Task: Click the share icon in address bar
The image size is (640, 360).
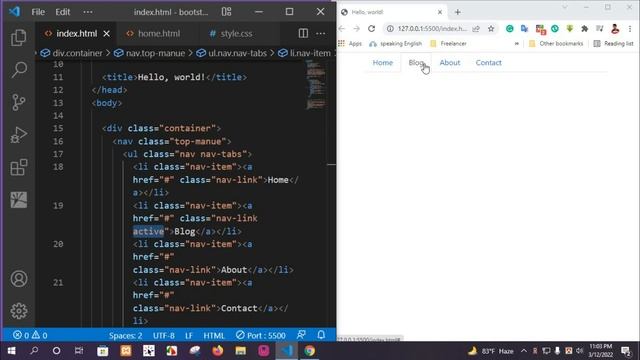Action: [x=476, y=29]
